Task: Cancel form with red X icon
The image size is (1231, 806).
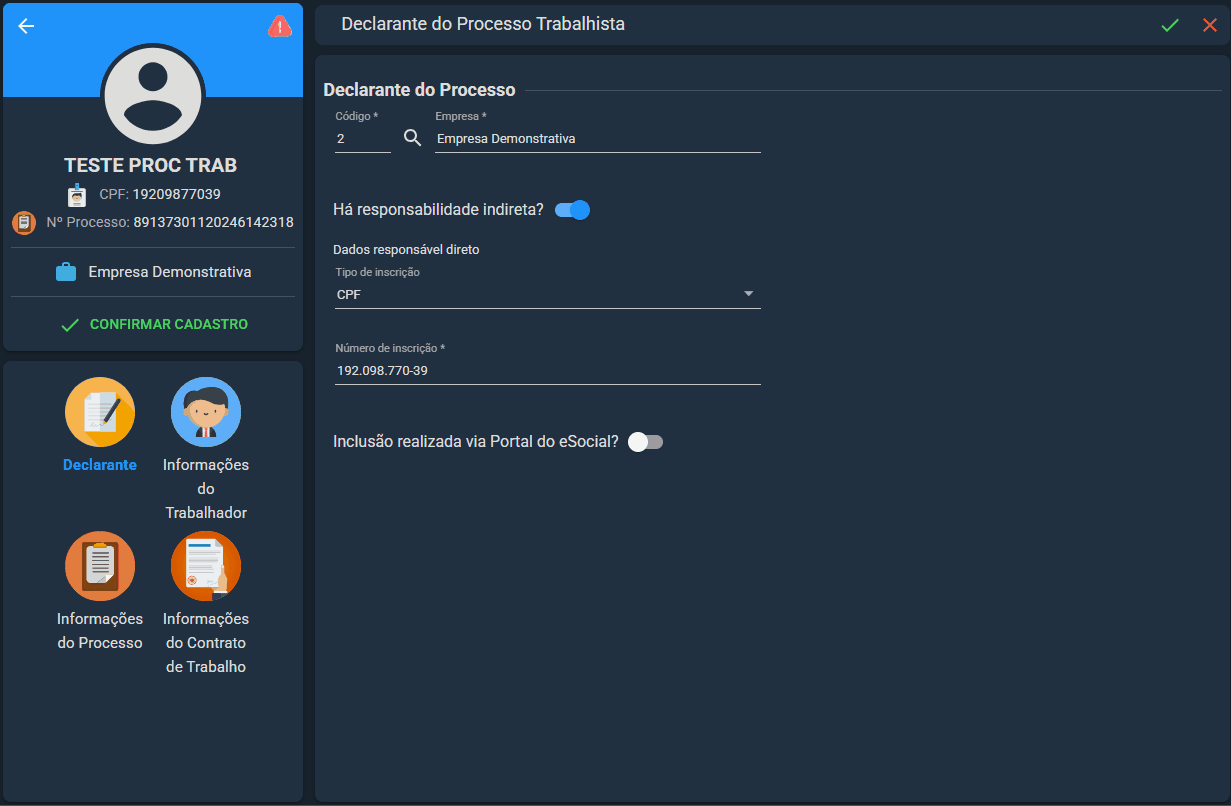Action: (1210, 25)
